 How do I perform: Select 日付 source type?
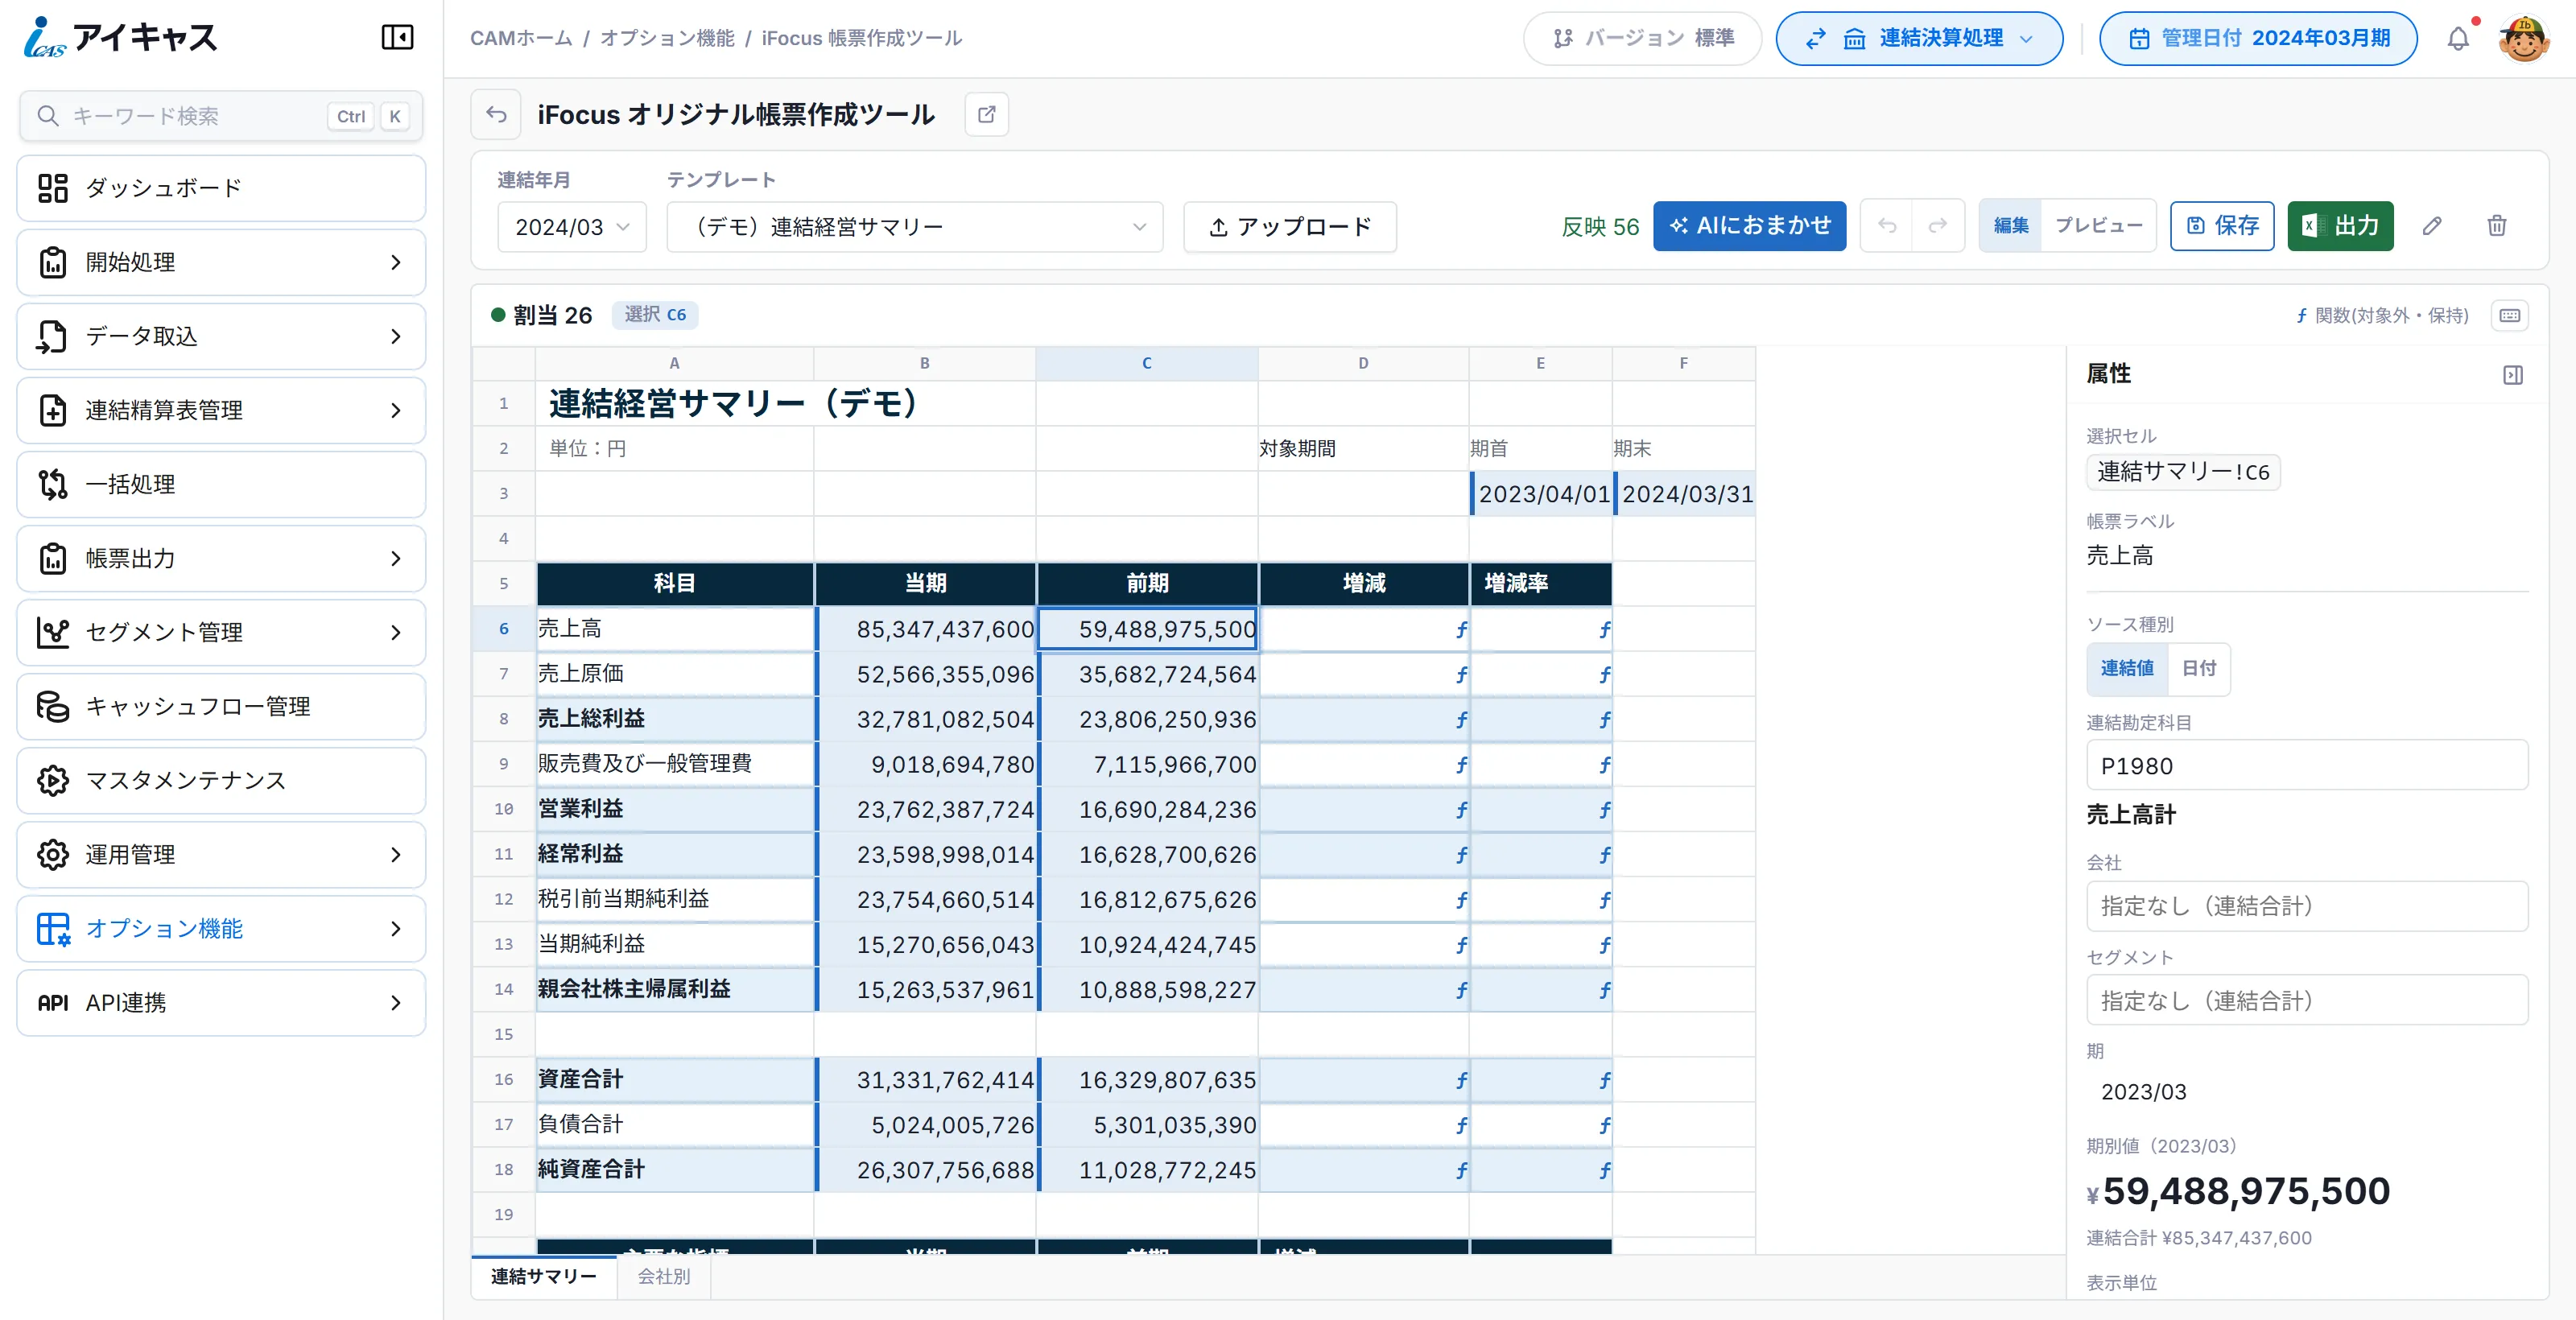click(2198, 668)
